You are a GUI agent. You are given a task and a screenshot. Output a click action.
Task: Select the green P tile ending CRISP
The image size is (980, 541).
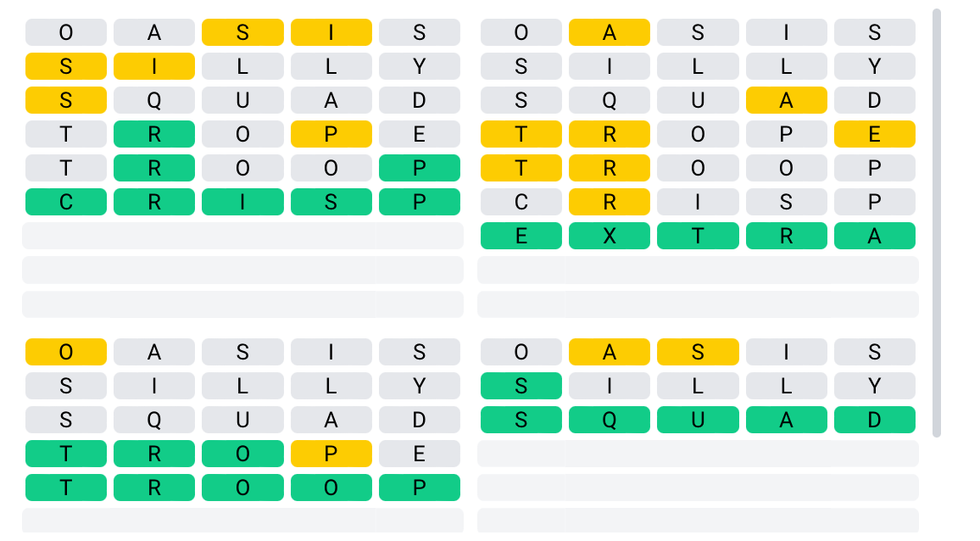[419, 202]
